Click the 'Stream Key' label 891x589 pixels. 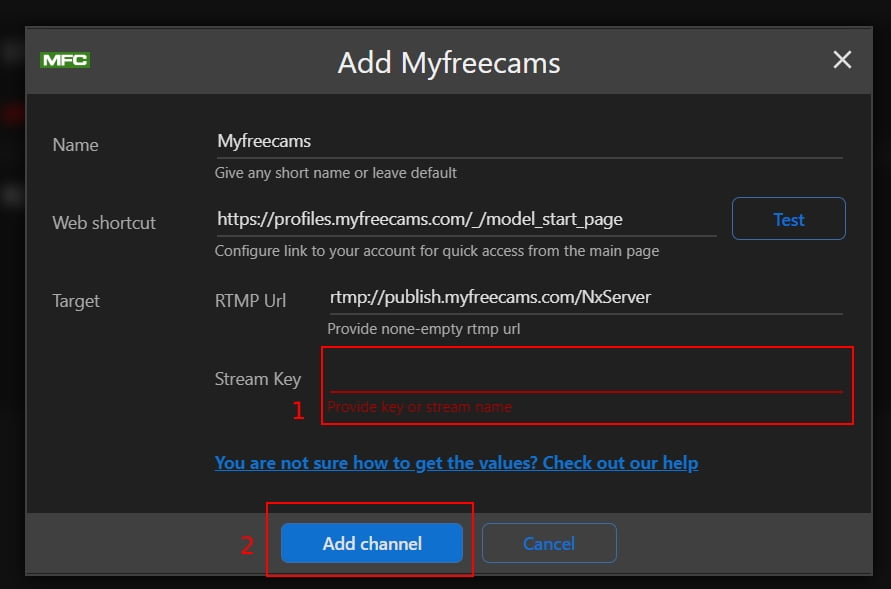point(257,379)
